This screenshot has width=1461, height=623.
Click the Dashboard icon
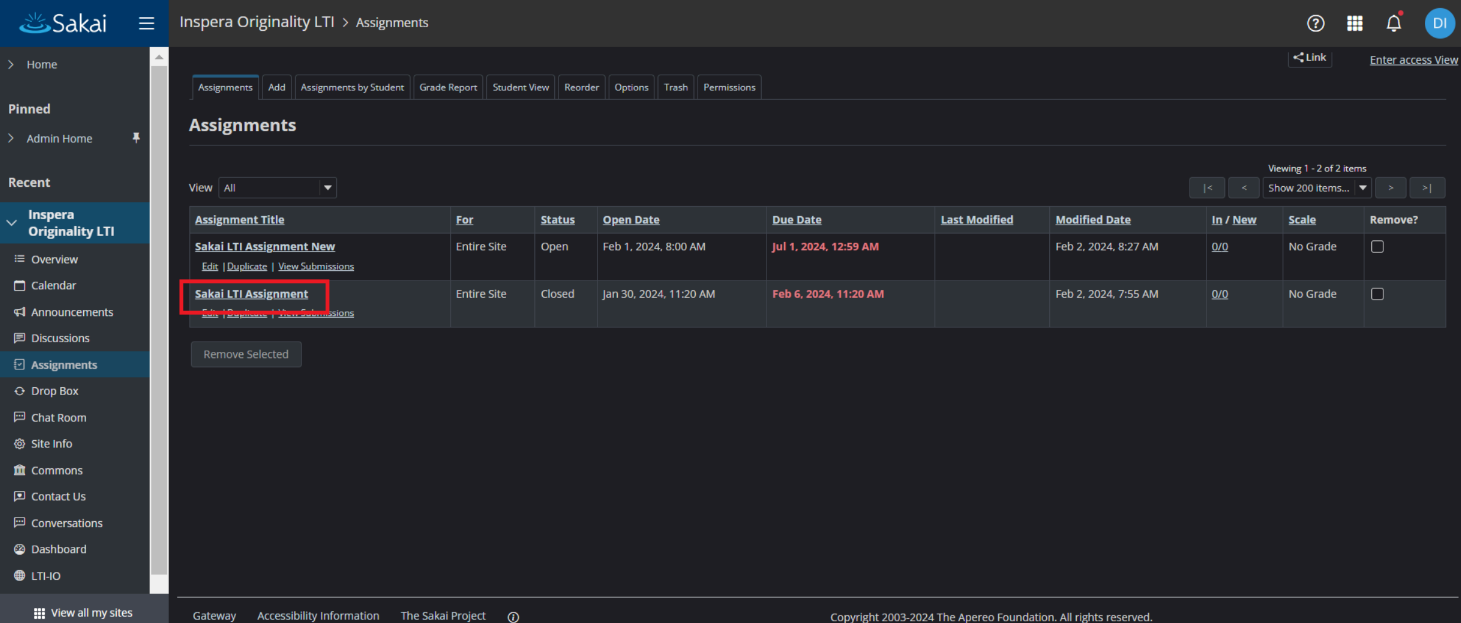tap(19, 549)
